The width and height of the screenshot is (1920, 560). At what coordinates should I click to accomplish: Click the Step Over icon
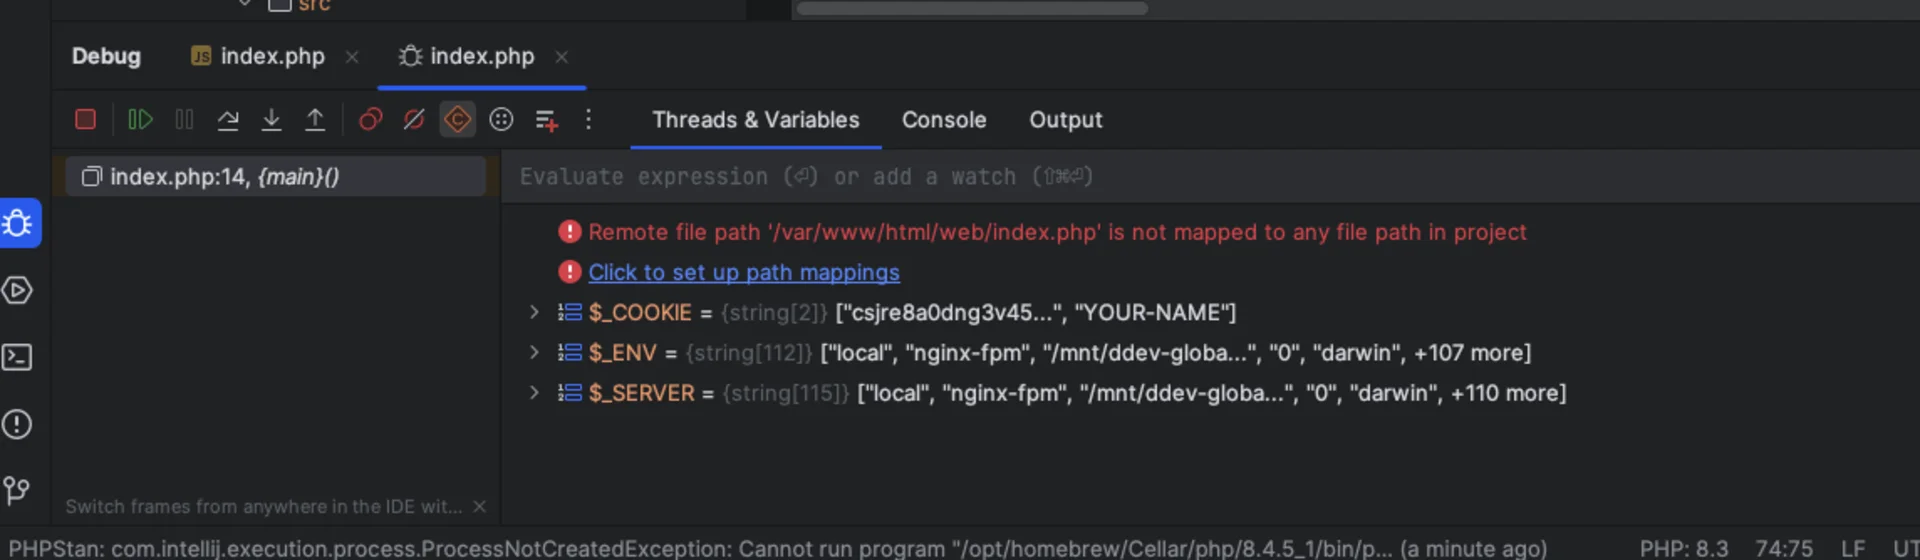[228, 120]
